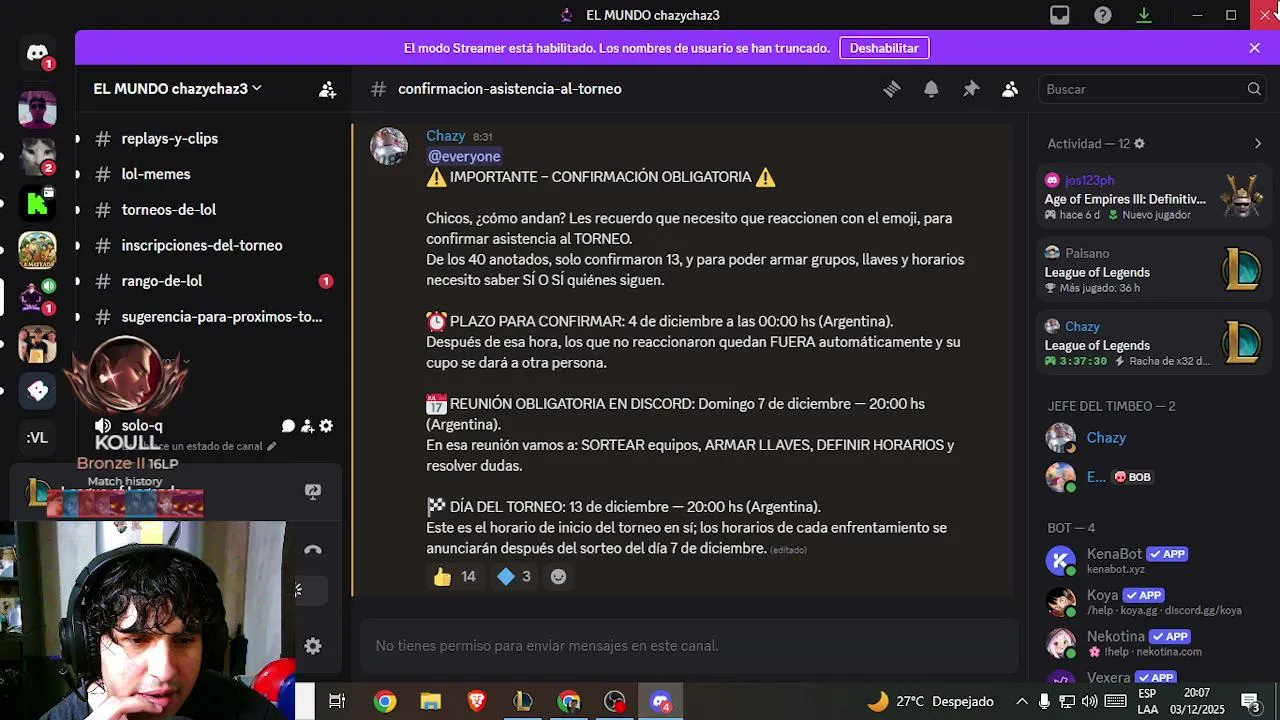Add a reaction with the smiley icon
The width and height of the screenshot is (1280, 720).
coord(558,576)
